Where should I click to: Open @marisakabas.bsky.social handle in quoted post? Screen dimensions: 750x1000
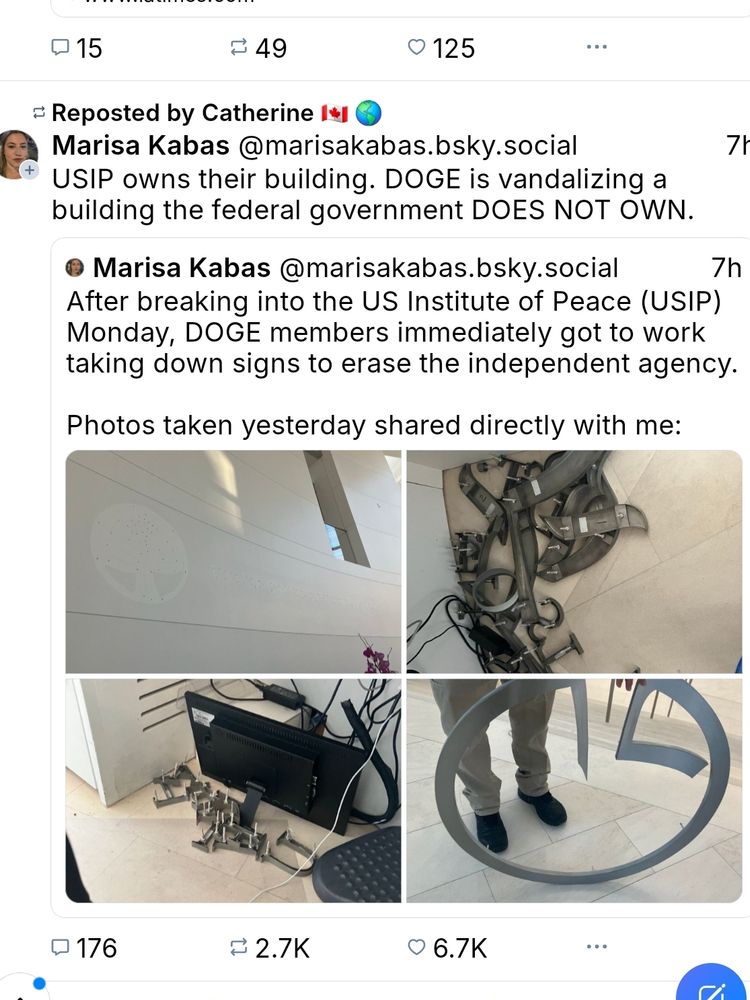(x=448, y=268)
